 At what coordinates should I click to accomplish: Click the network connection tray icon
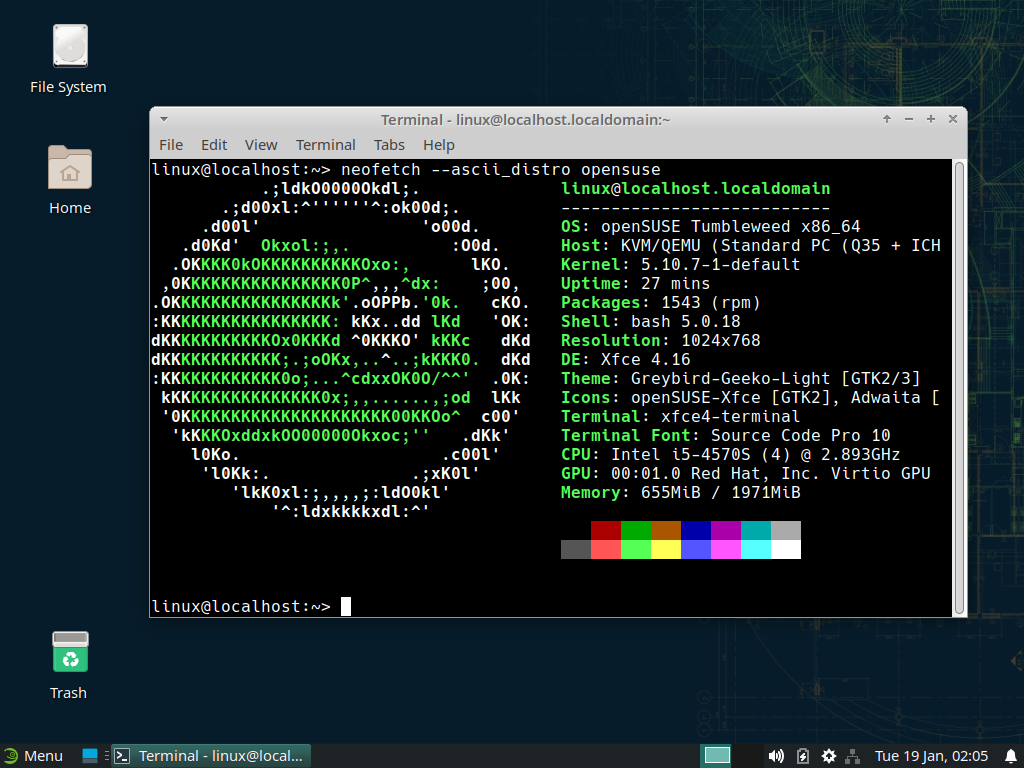coord(853,756)
